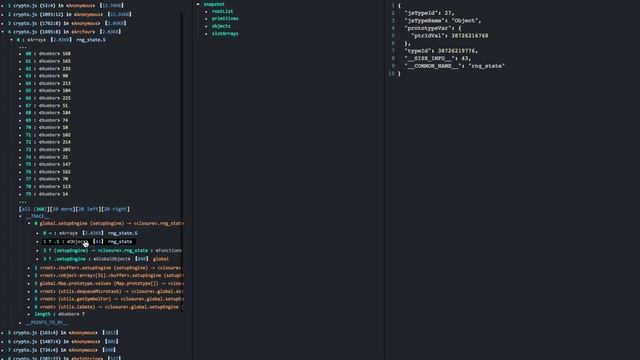Collapse the snapshot tree node
The width and height of the screenshot is (640, 360).
(x=198, y=4)
